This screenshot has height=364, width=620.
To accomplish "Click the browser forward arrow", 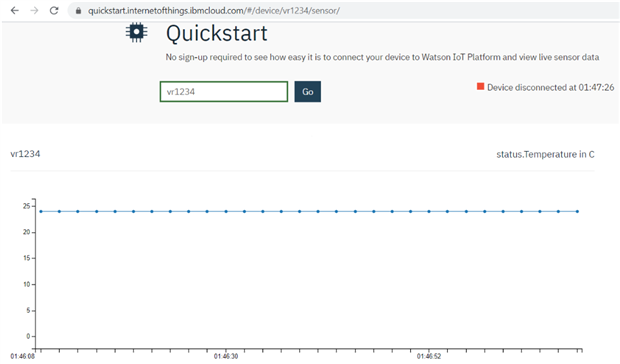I will 34,11.
